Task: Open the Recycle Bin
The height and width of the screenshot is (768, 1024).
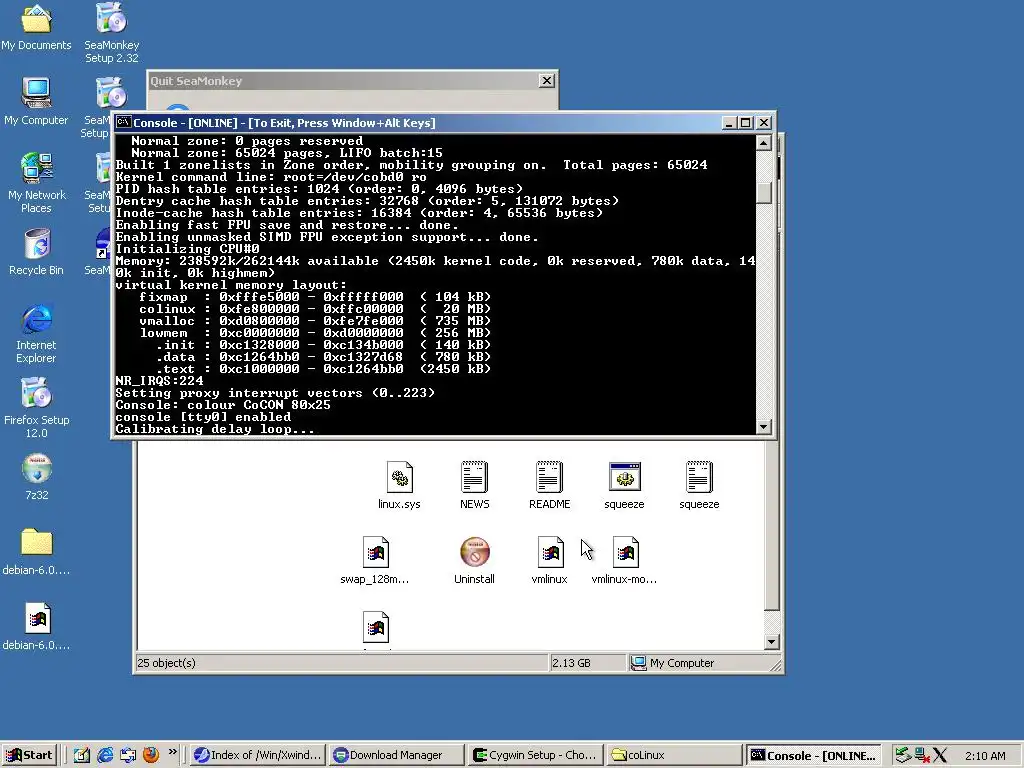Action: pos(37,251)
